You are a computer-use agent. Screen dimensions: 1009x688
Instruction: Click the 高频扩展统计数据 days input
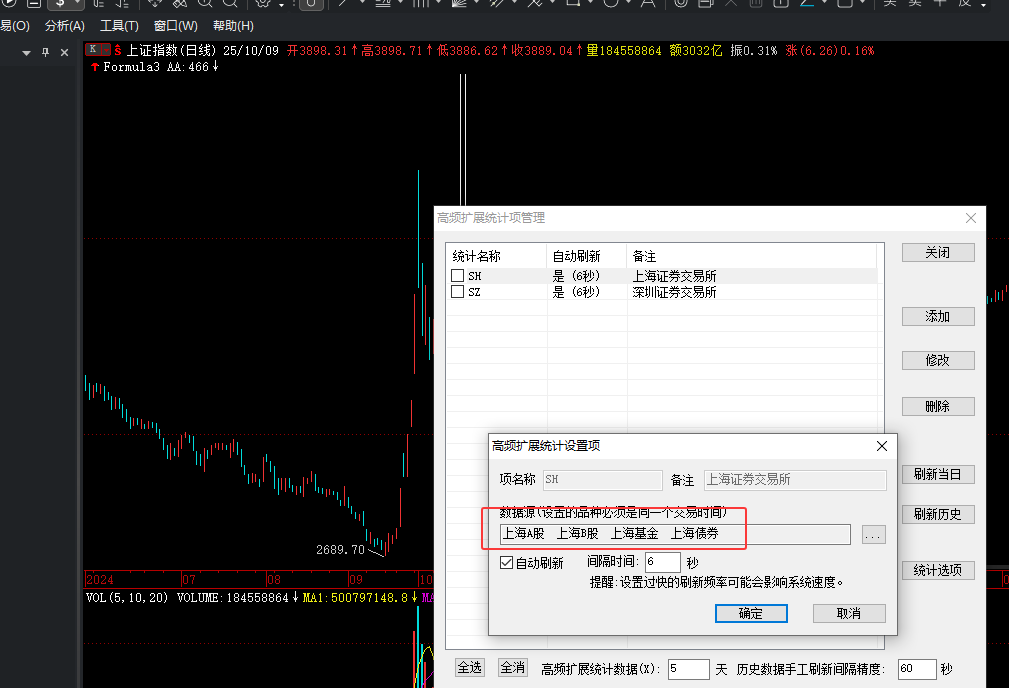coord(689,669)
